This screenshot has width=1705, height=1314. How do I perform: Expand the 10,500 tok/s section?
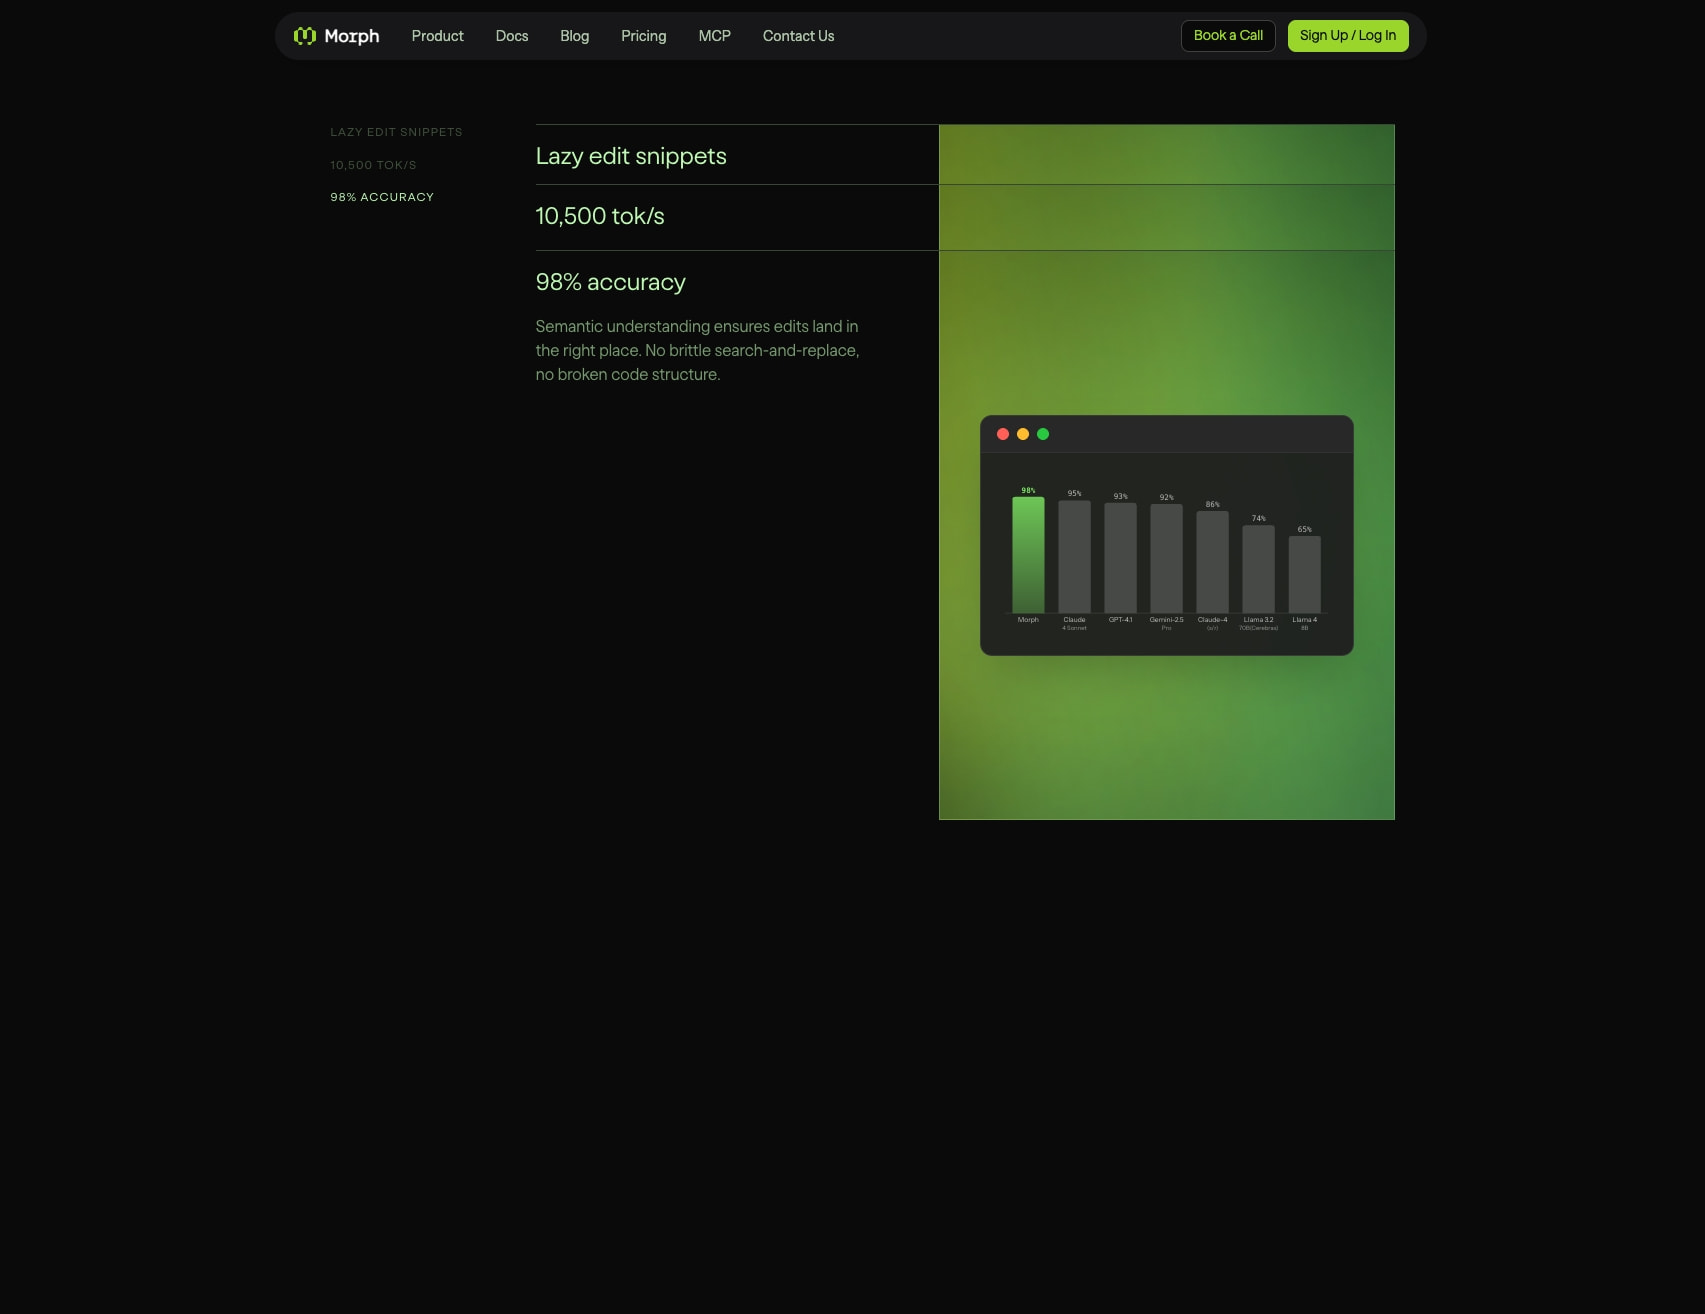click(600, 216)
